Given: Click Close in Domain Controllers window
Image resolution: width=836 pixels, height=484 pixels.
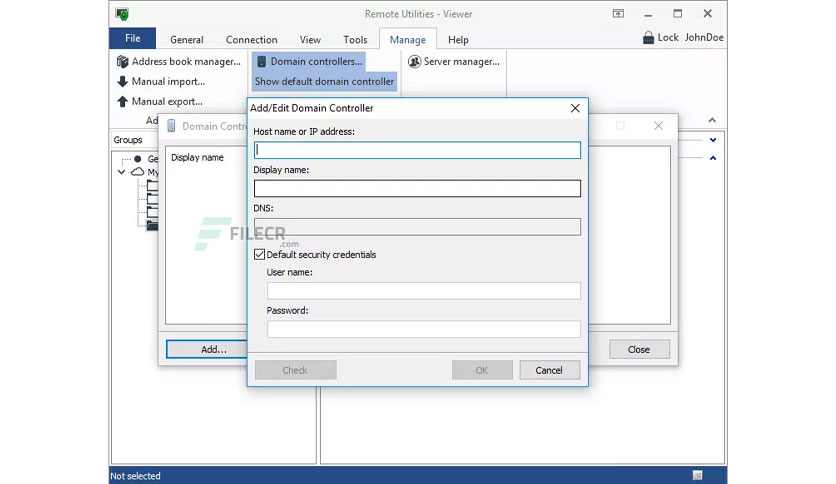Looking at the screenshot, I should pyautogui.click(x=639, y=349).
